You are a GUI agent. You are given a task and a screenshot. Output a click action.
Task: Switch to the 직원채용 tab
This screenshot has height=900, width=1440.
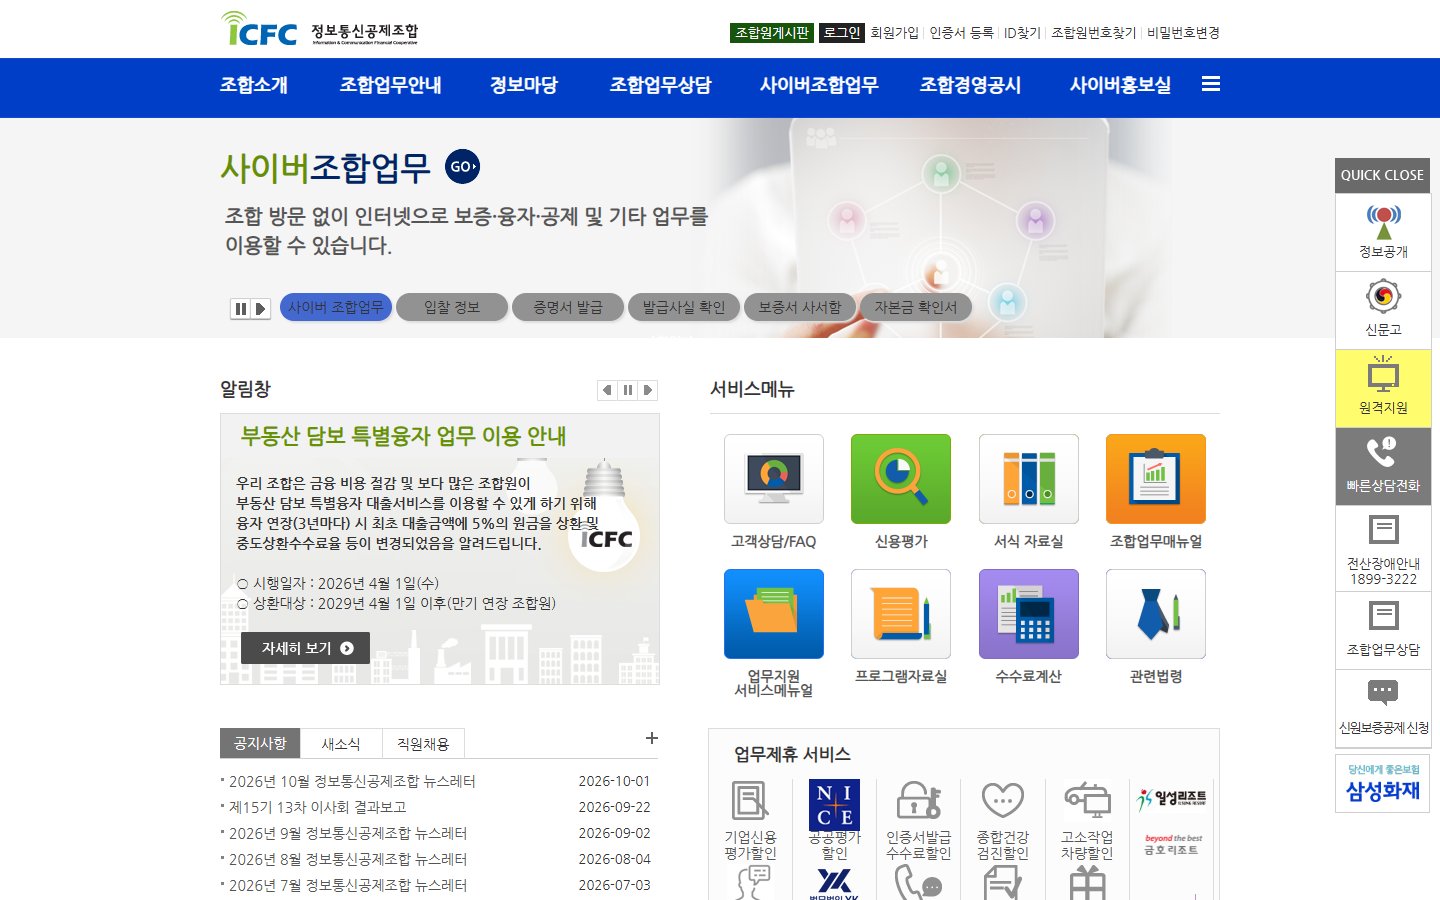click(423, 744)
